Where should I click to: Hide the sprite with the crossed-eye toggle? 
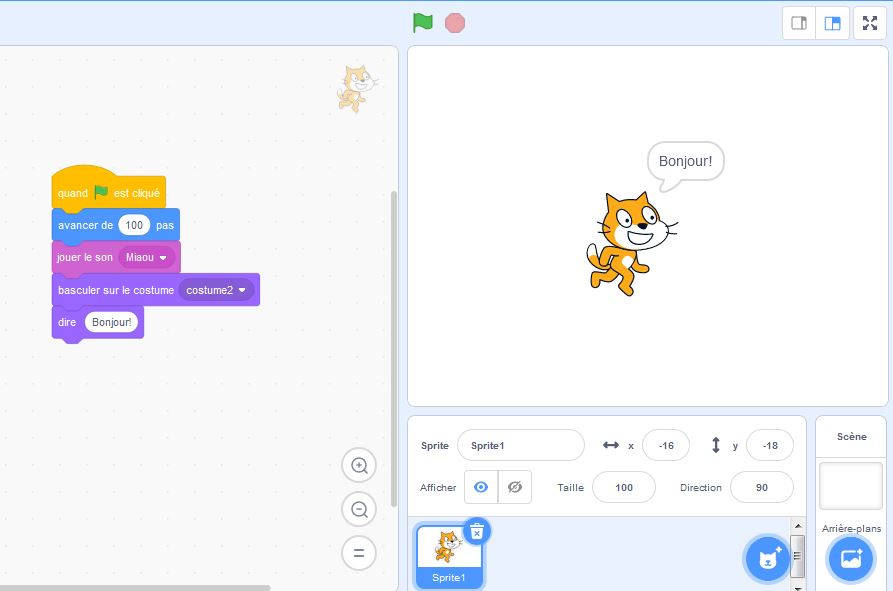tap(513, 487)
